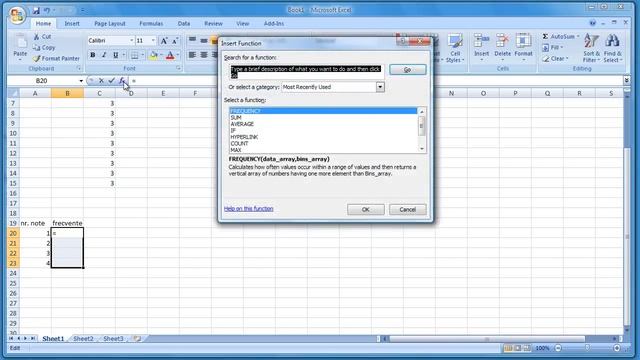Screen dimensions: 640x360
Task: Open Sort & Filter menu
Action: (591, 49)
